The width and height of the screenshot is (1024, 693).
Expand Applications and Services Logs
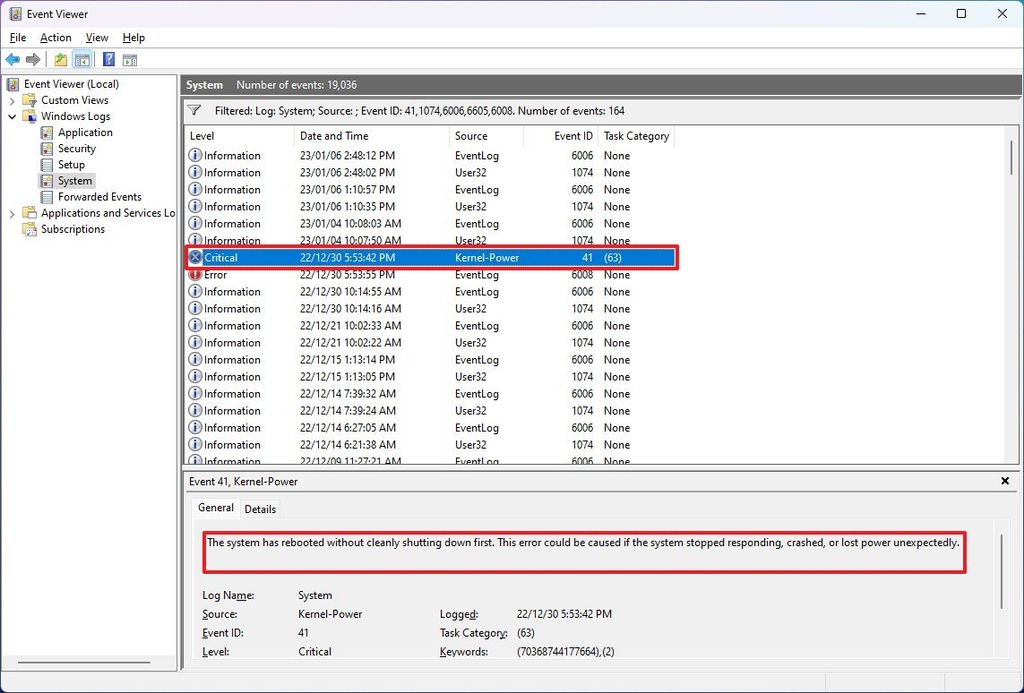click(11, 212)
